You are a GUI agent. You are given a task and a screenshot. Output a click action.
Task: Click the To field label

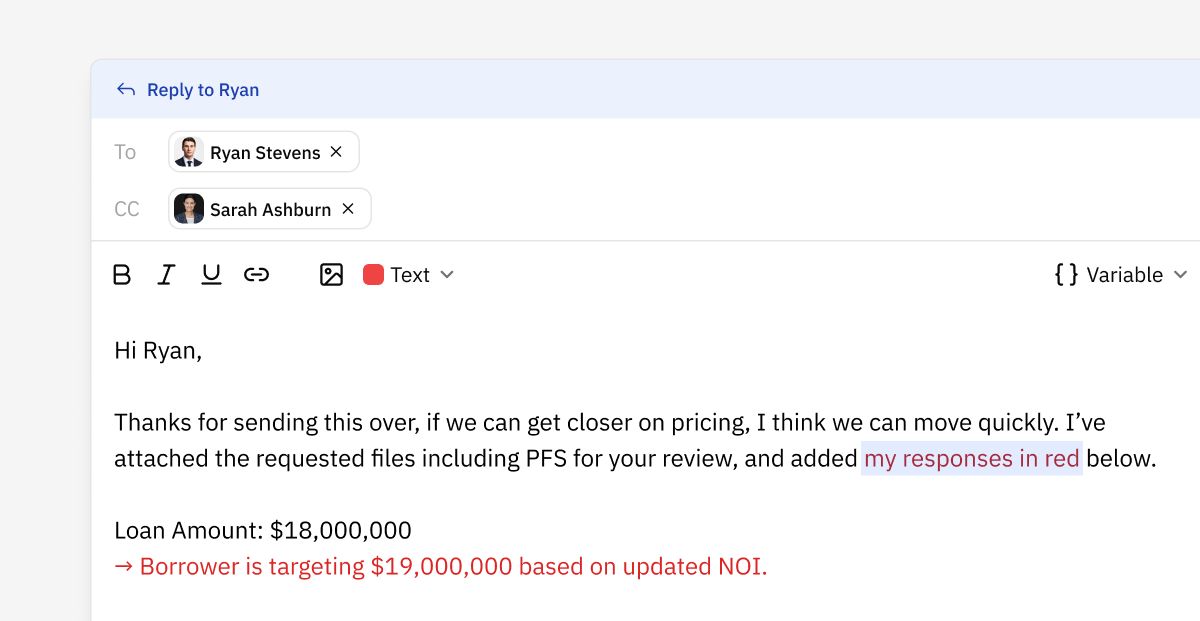point(125,151)
